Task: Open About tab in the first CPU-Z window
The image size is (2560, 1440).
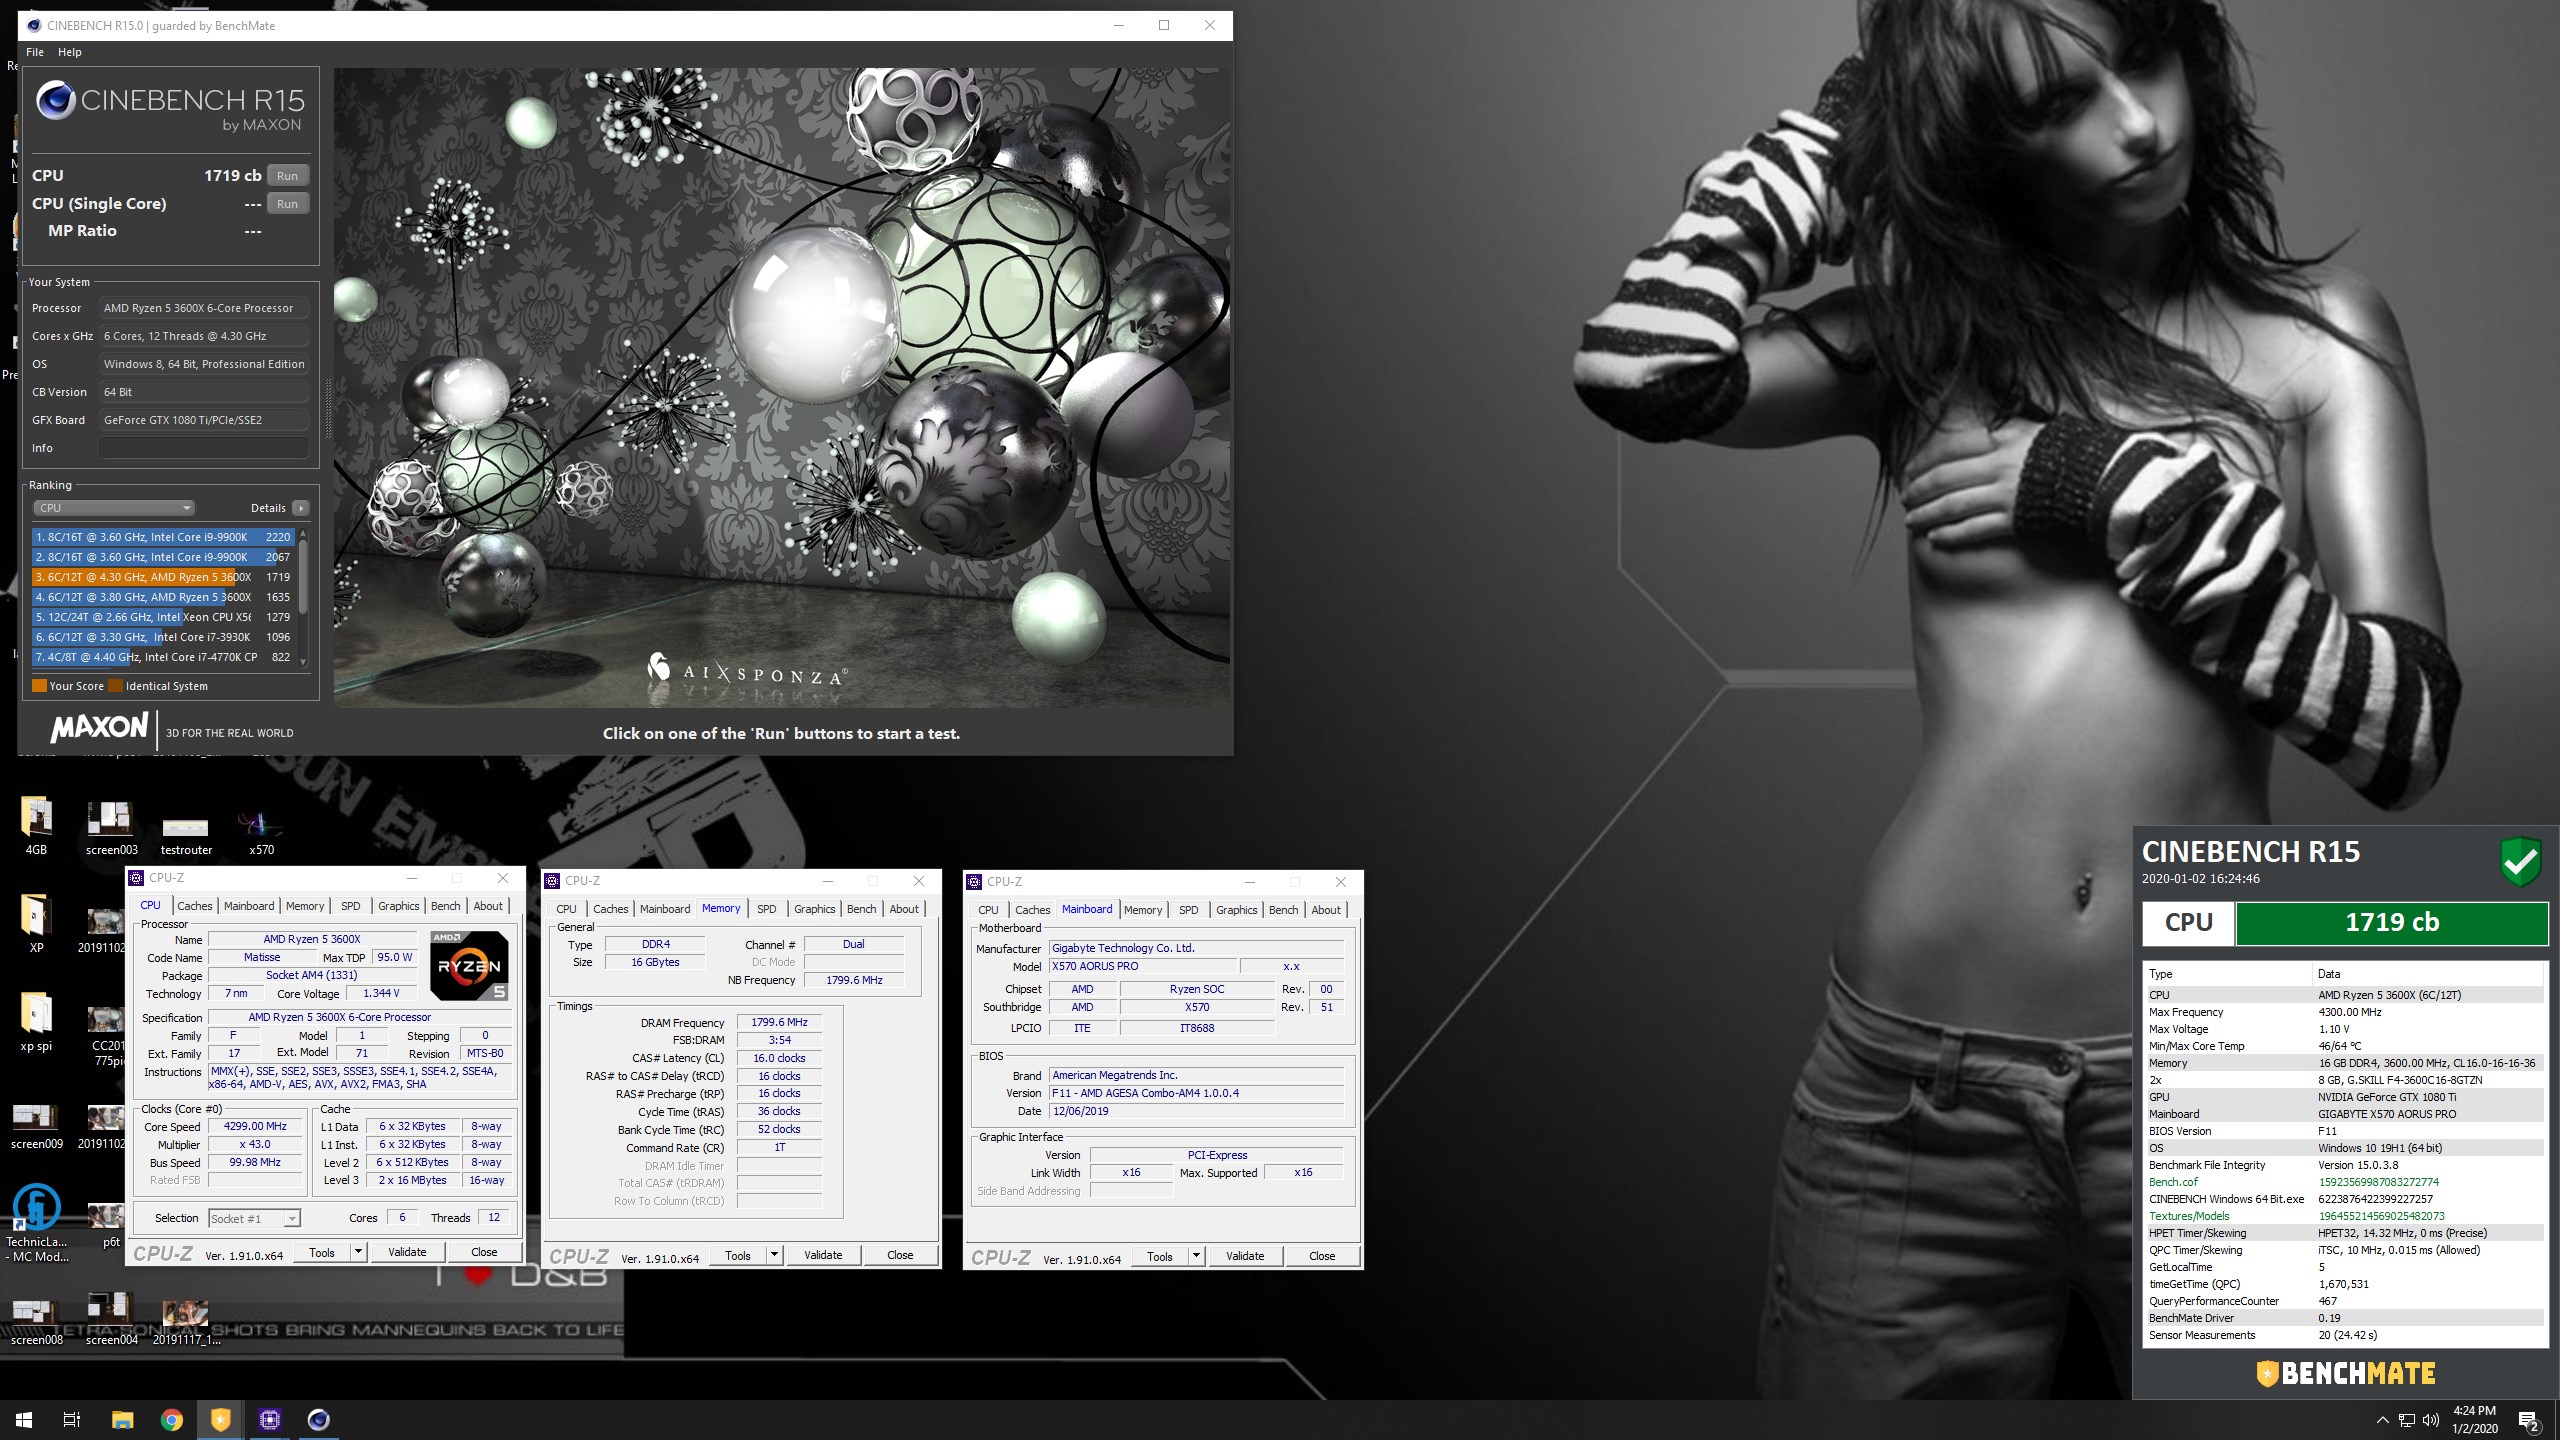Action: coord(488,906)
